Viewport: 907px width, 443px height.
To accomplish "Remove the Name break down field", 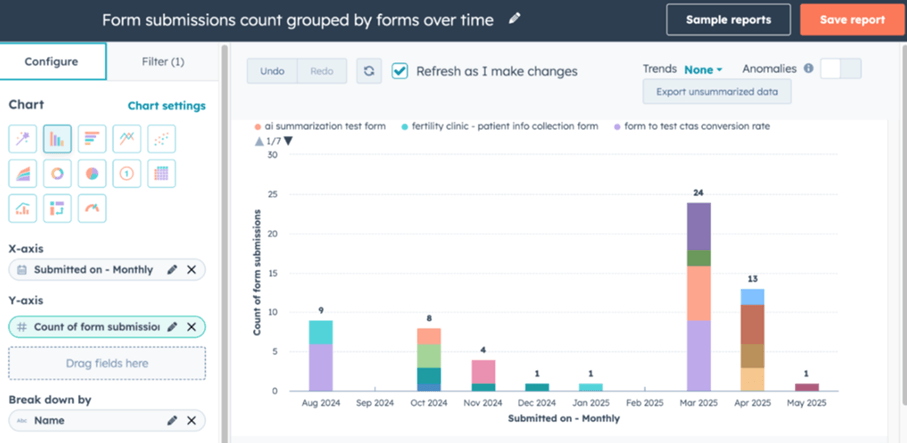I will pos(191,420).
